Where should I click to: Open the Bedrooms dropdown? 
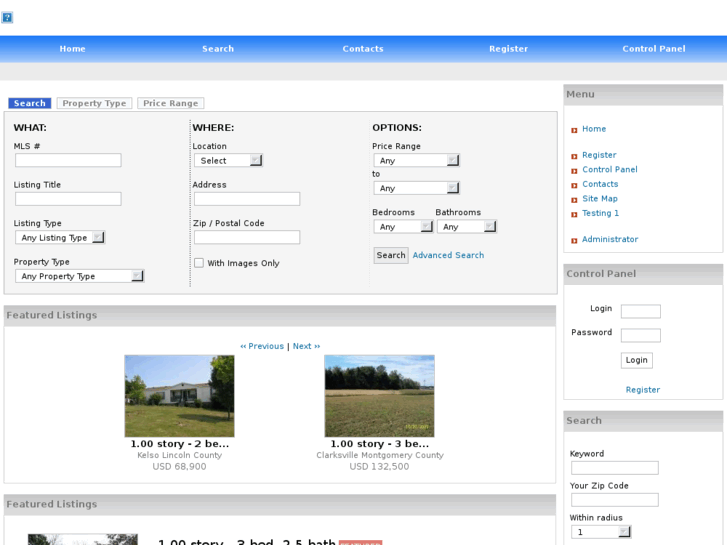point(400,227)
